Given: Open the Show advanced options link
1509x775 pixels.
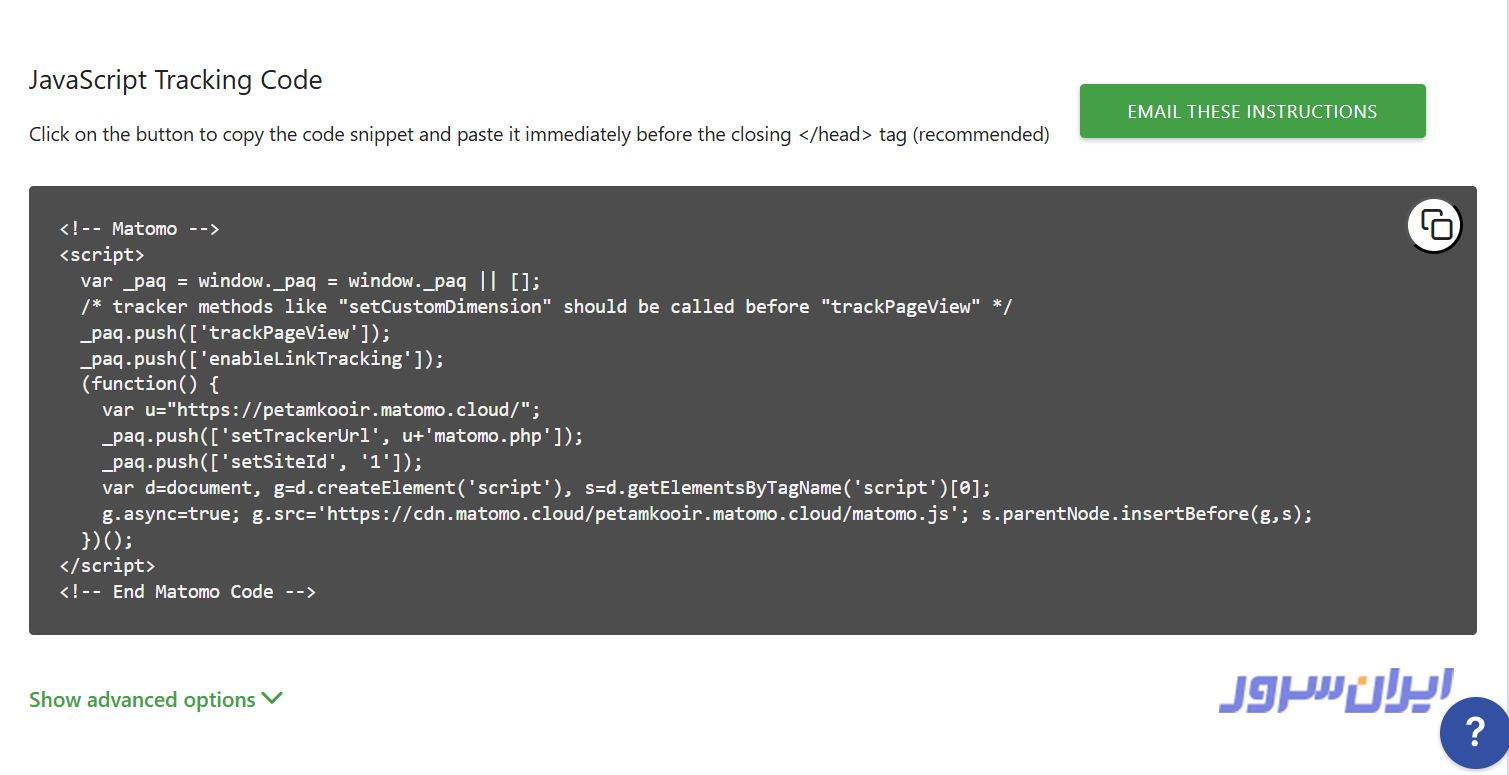Looking at the screenshot, I should tap(142, 700).
